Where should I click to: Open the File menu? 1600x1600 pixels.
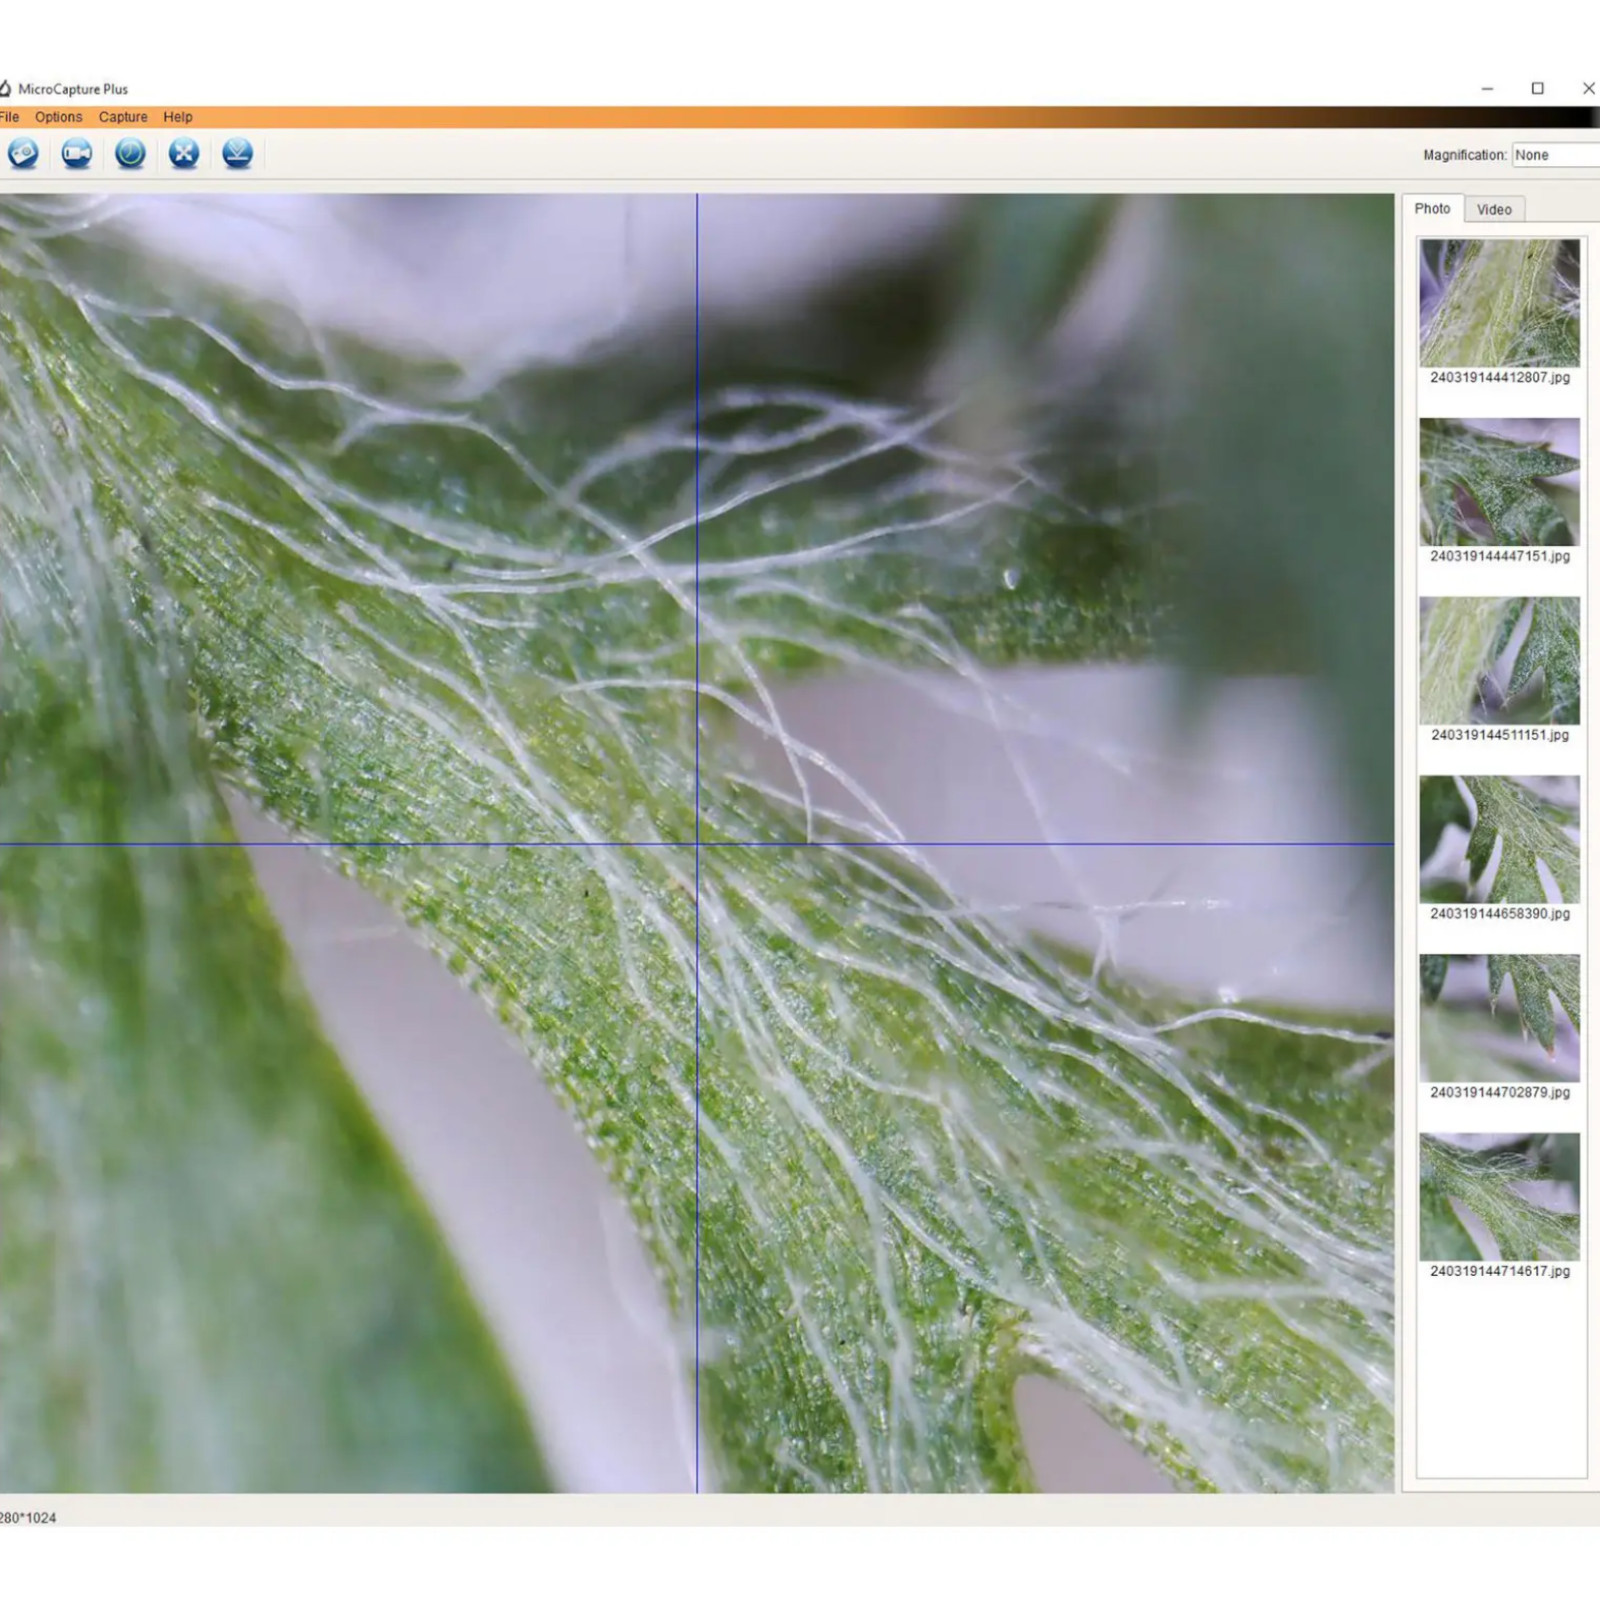[9, 117]
